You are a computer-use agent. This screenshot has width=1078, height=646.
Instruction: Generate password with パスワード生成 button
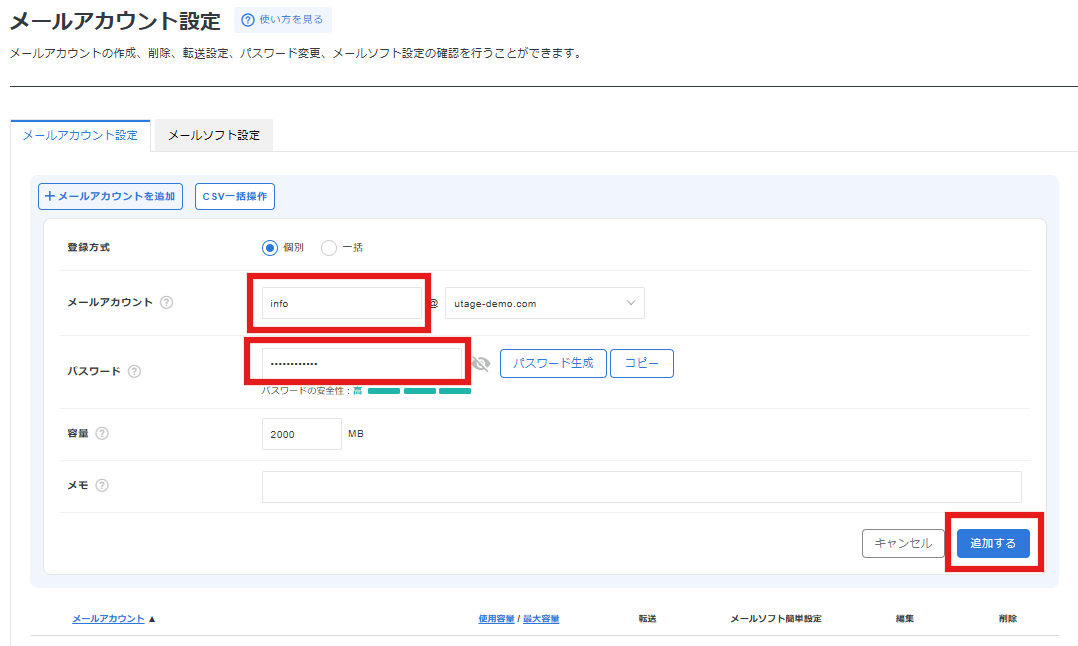coord(553,364)
